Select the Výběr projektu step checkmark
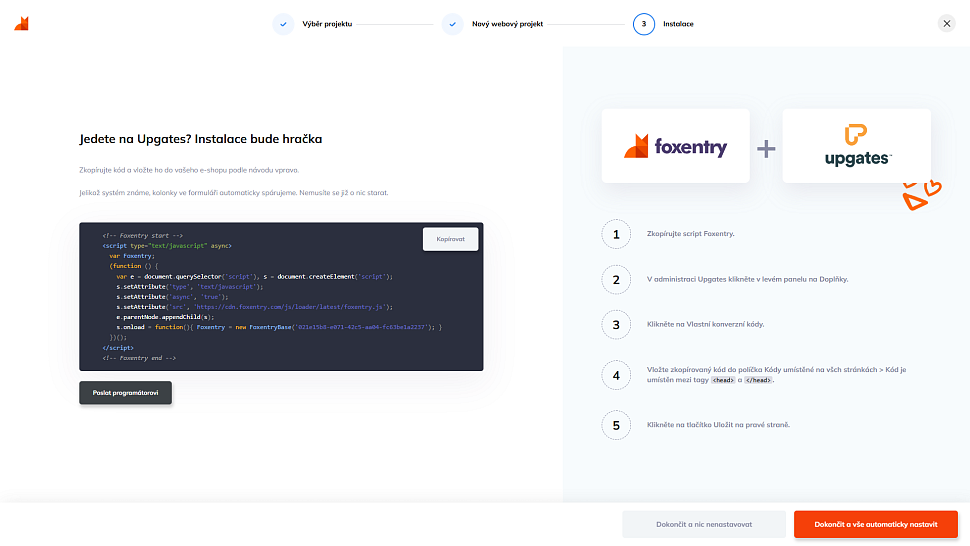 click(x=283, y=24)
